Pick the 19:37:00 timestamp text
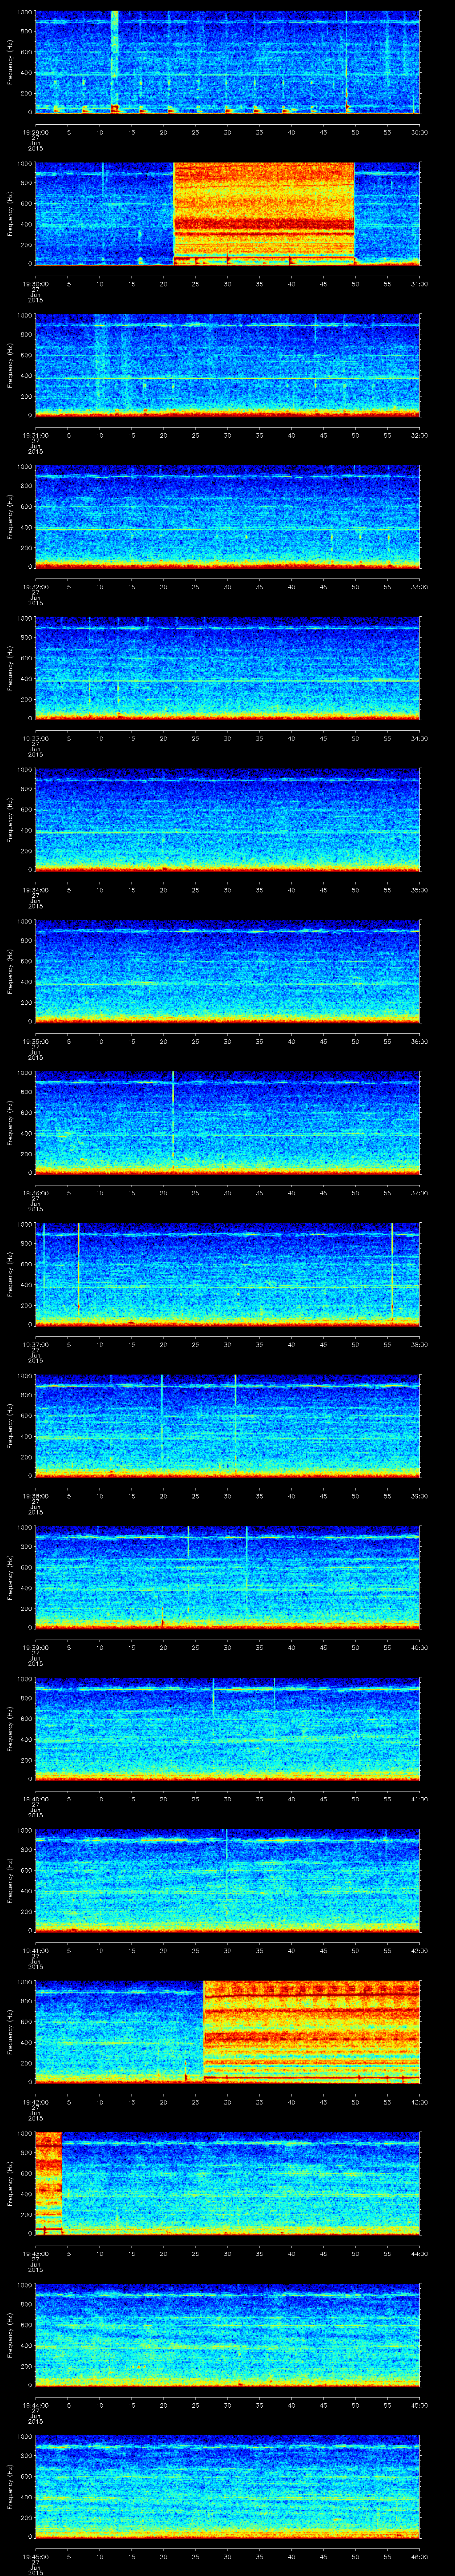455x2576 pixels. (35, 1344)
